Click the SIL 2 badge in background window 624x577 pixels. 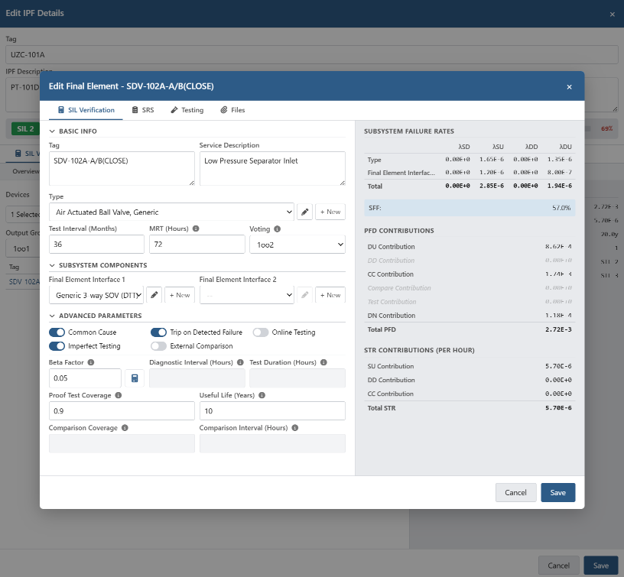tap(25, 129)
